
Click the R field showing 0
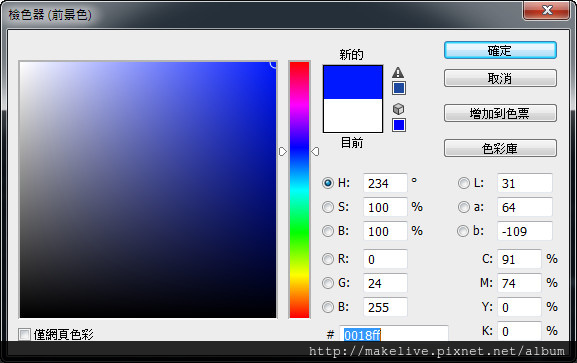(385, 259)
